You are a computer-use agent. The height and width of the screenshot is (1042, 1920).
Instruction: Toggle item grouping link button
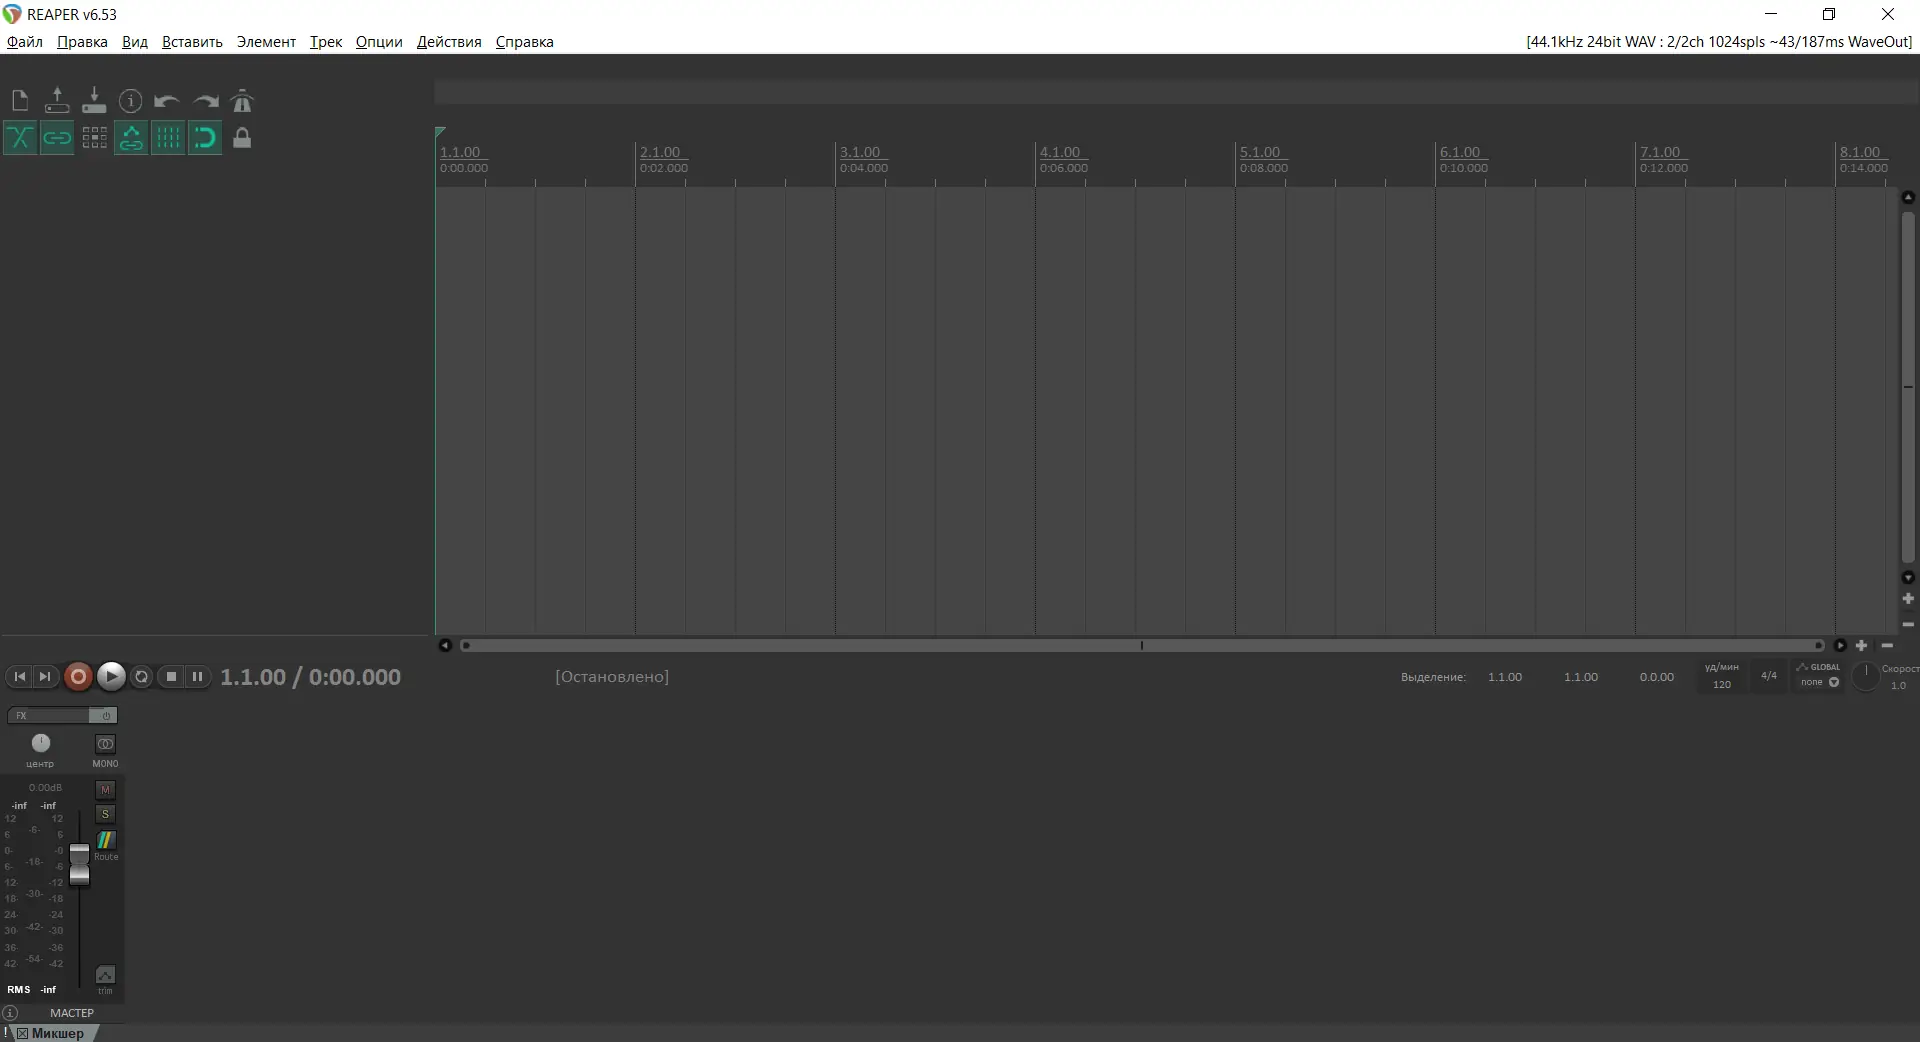pyautogui.click(x=57, y=138)
